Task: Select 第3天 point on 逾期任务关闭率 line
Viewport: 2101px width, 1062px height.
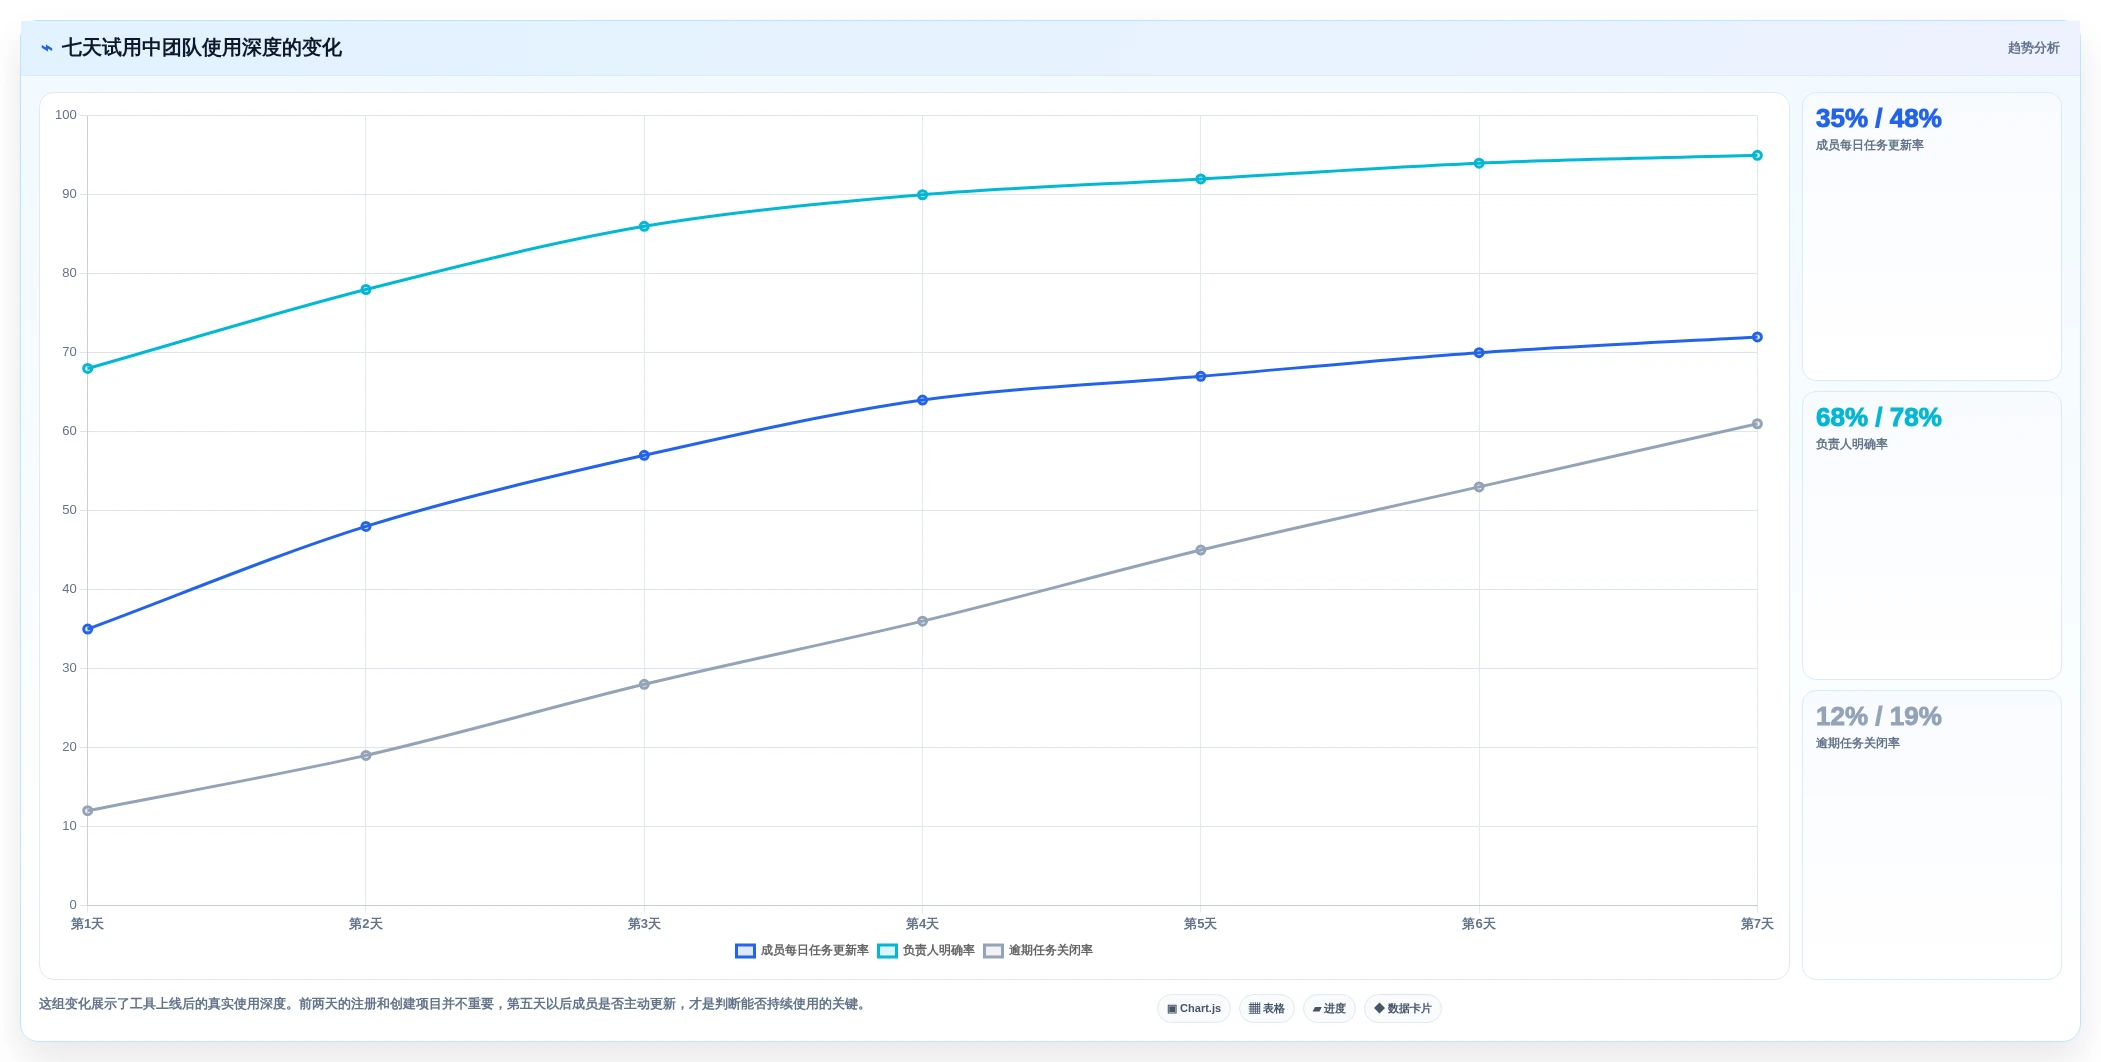Action: (644, 685)
